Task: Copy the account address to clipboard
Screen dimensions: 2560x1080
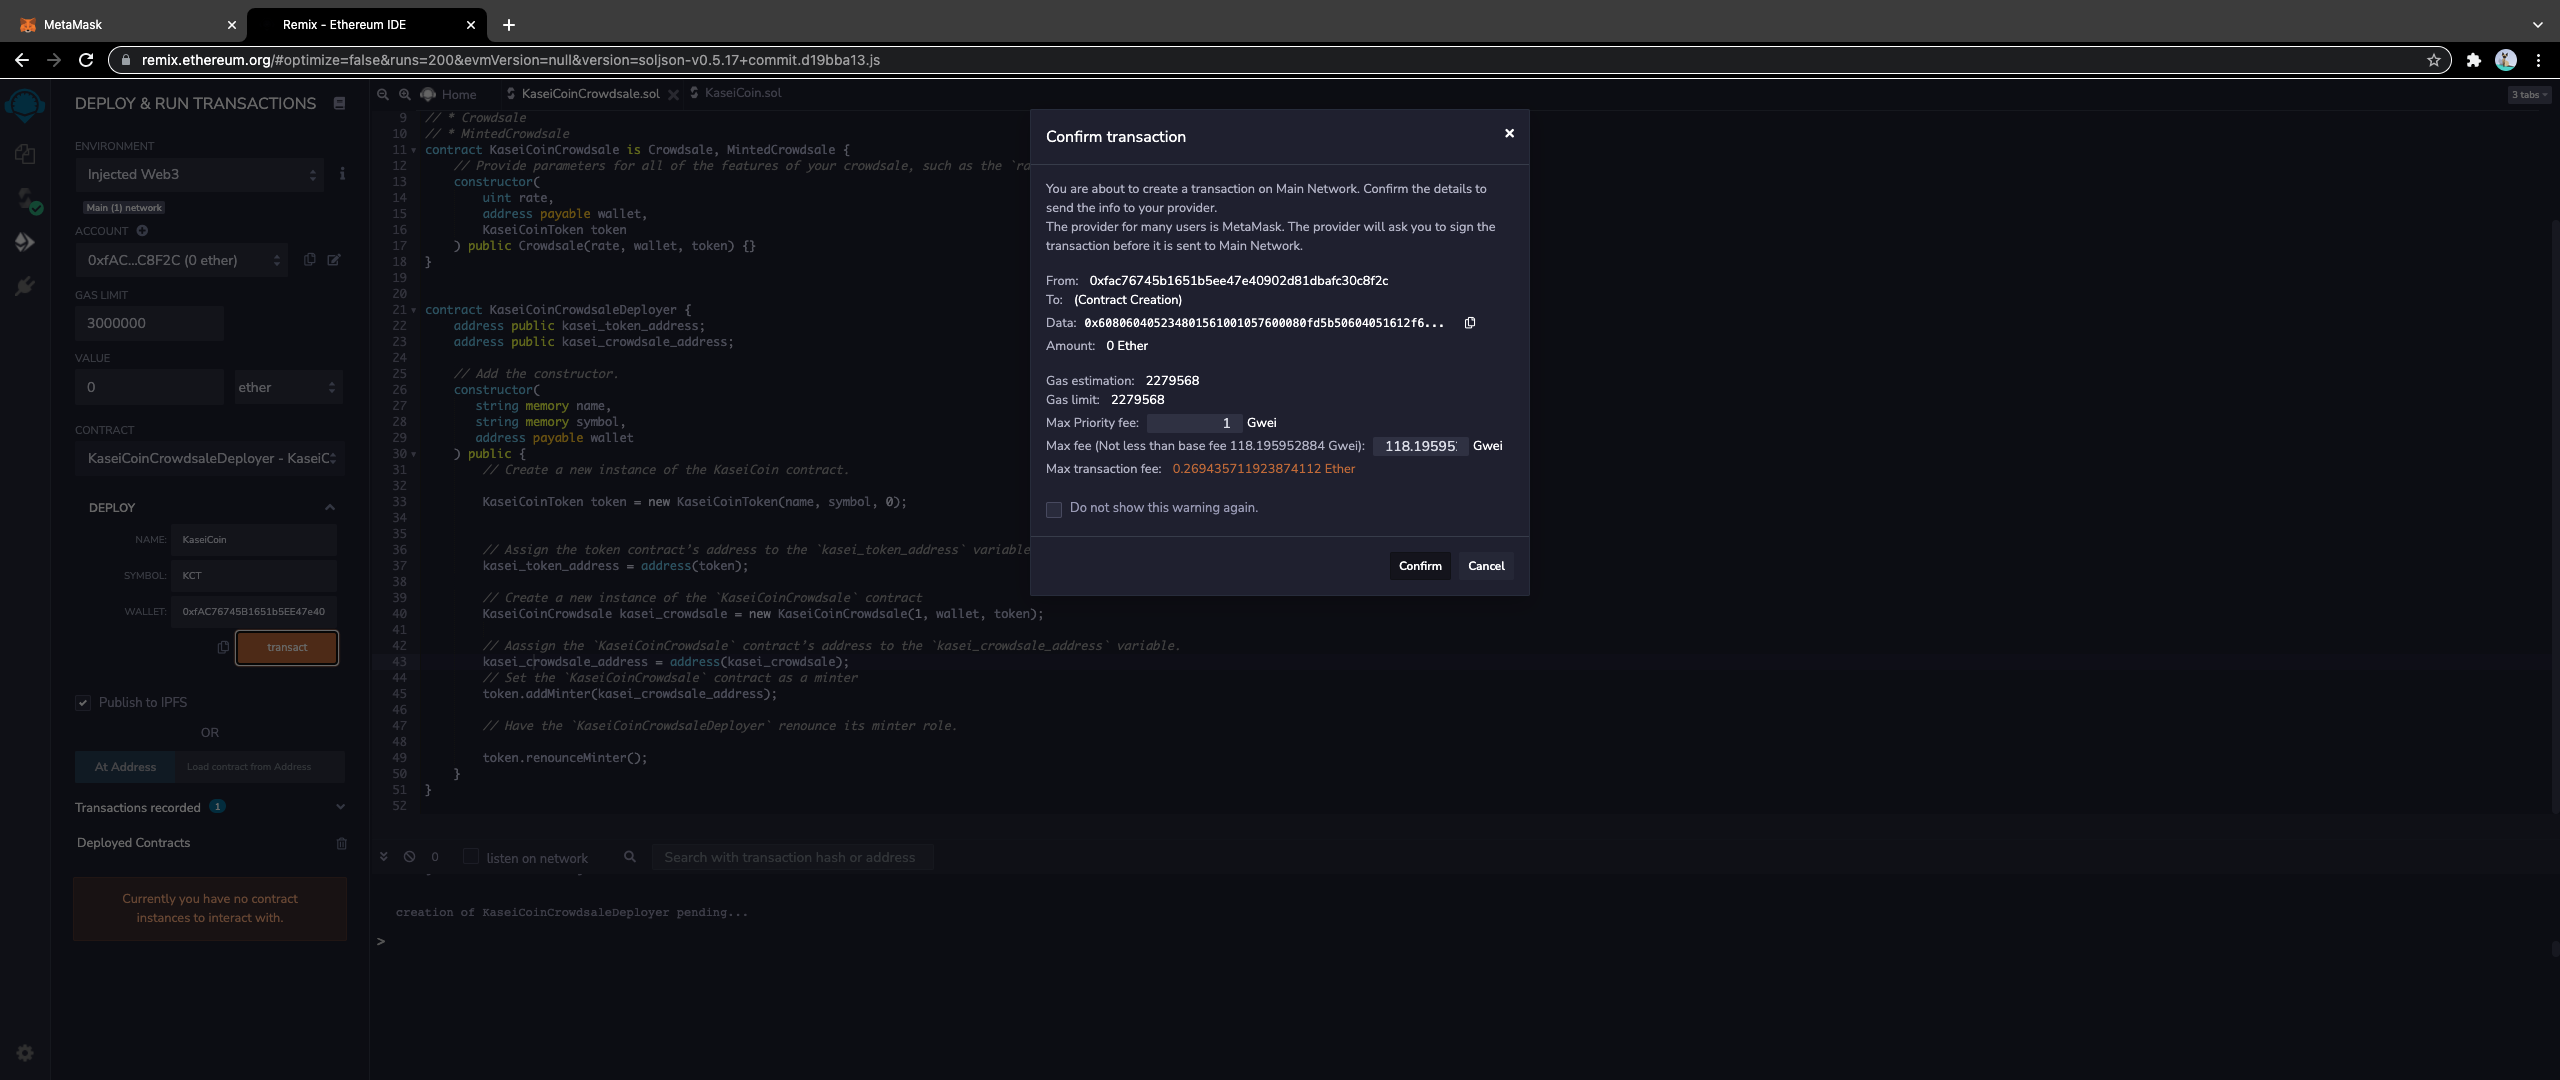Action: click(x=310, y=260)
